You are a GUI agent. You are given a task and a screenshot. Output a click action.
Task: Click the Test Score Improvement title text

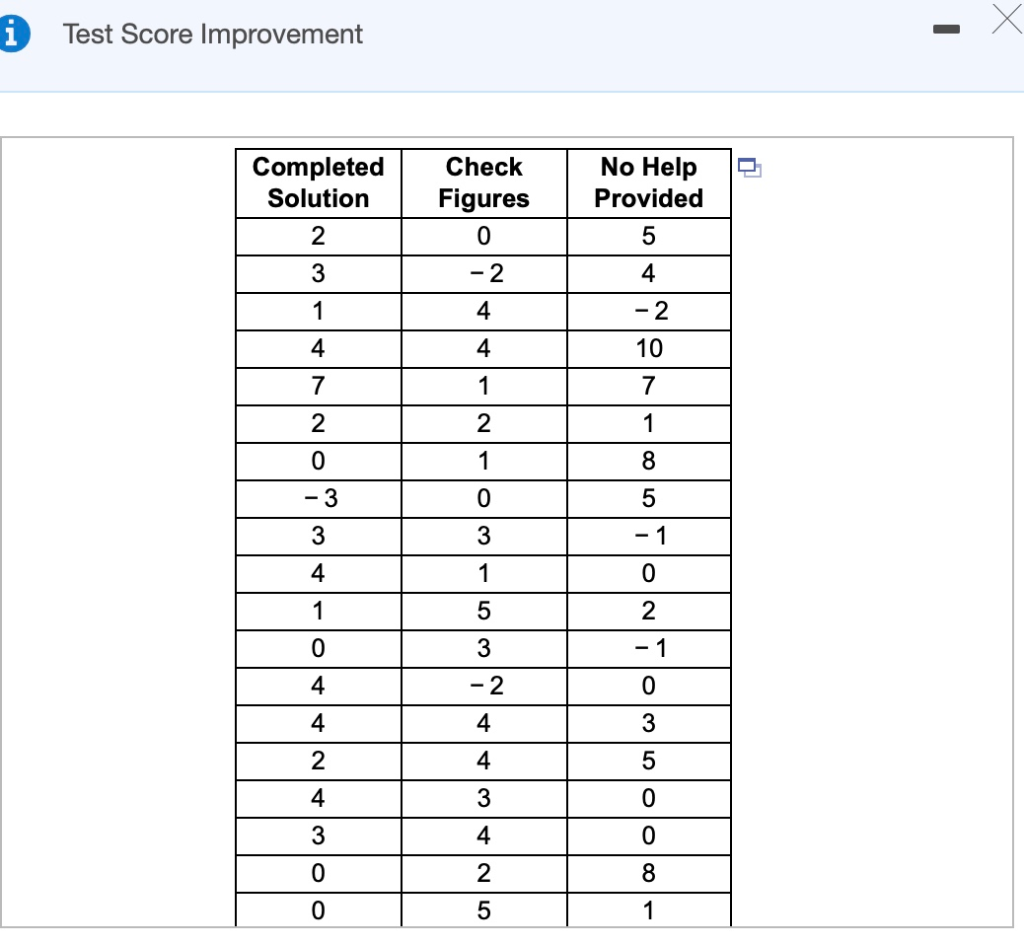click(x=213, y=34)
